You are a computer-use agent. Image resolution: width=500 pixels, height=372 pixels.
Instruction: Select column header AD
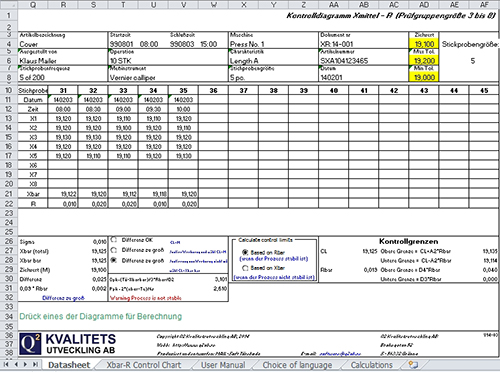click(424, 5)
